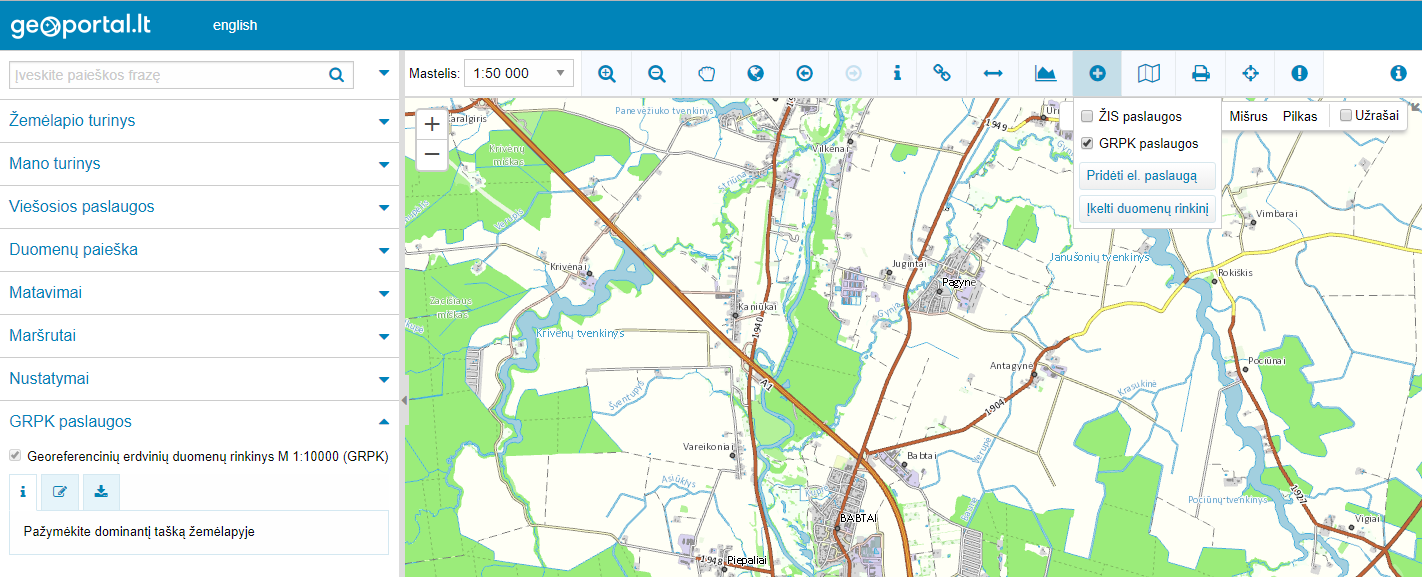Switch to the edit tab in GRPK panel
The image size is (1422, 577).
tap(60, 491)
